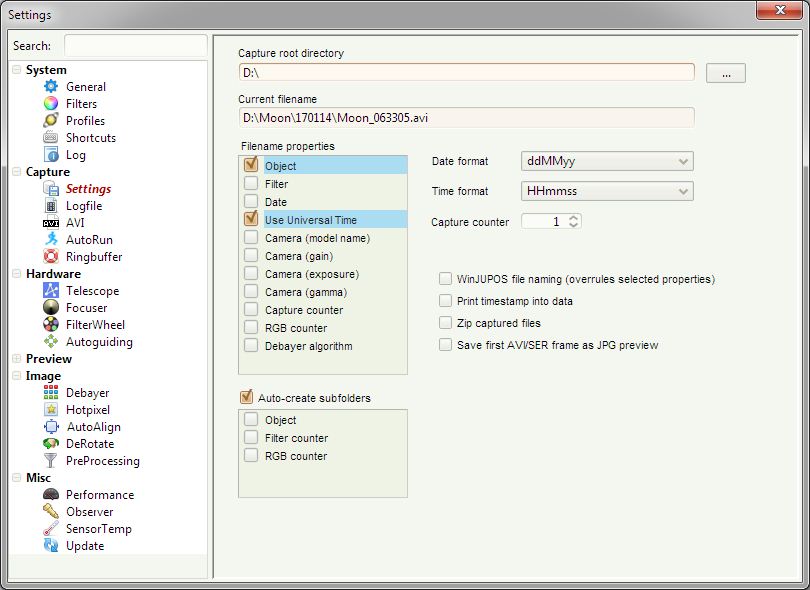Screen dimensions: 810x590
Task: Increase the Capture counter value
Action: click(x=573, y=218)
